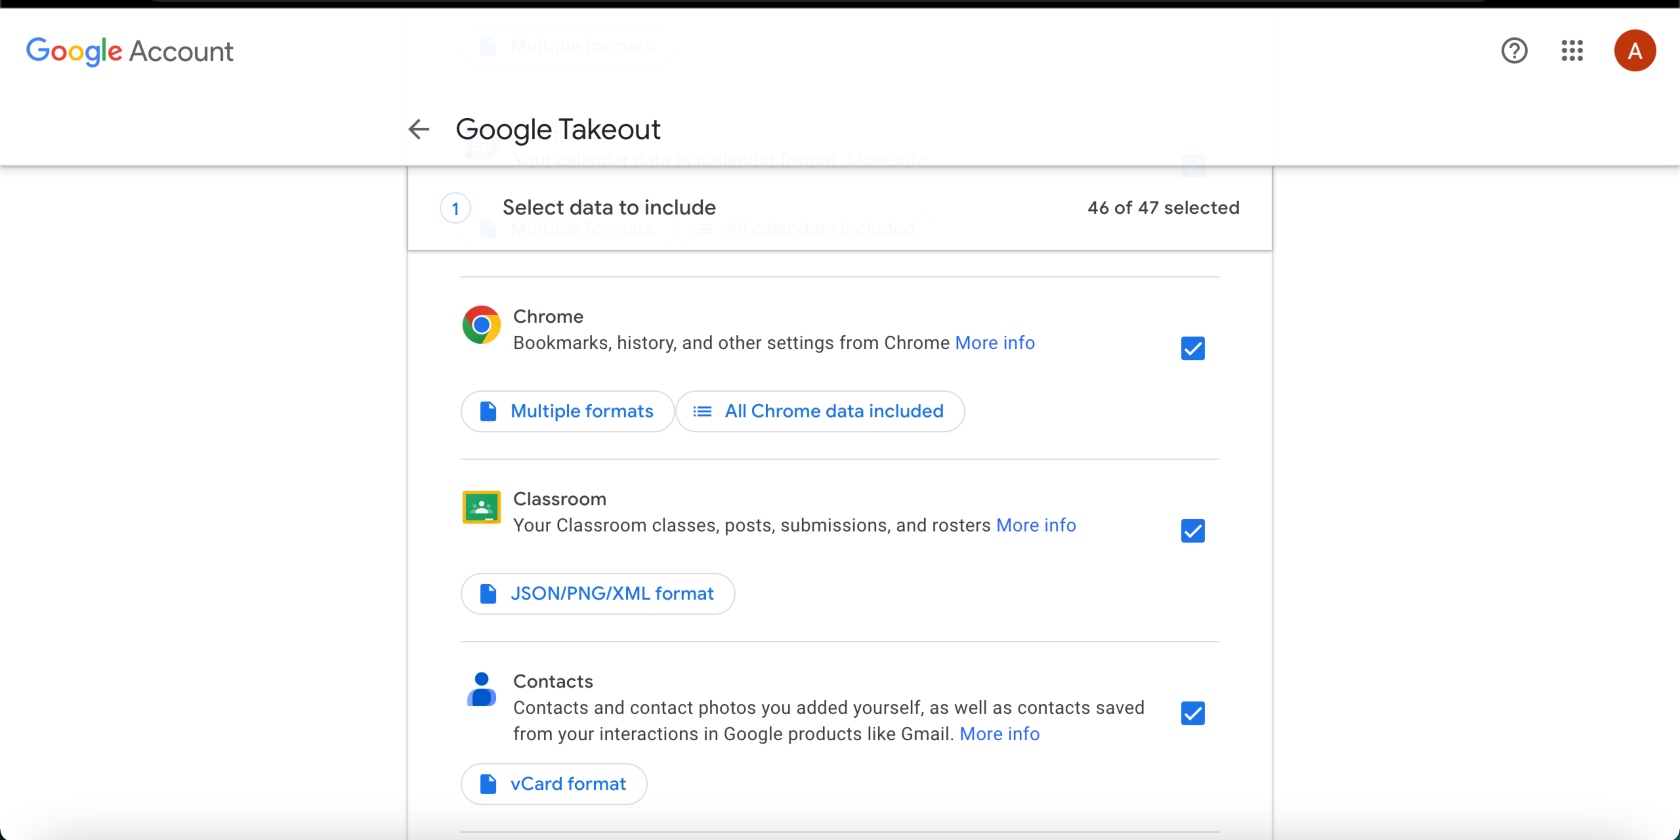This screenshot has width=1680, height=840.
Task: Click the Contacts person icon
Action: point(481,689)
